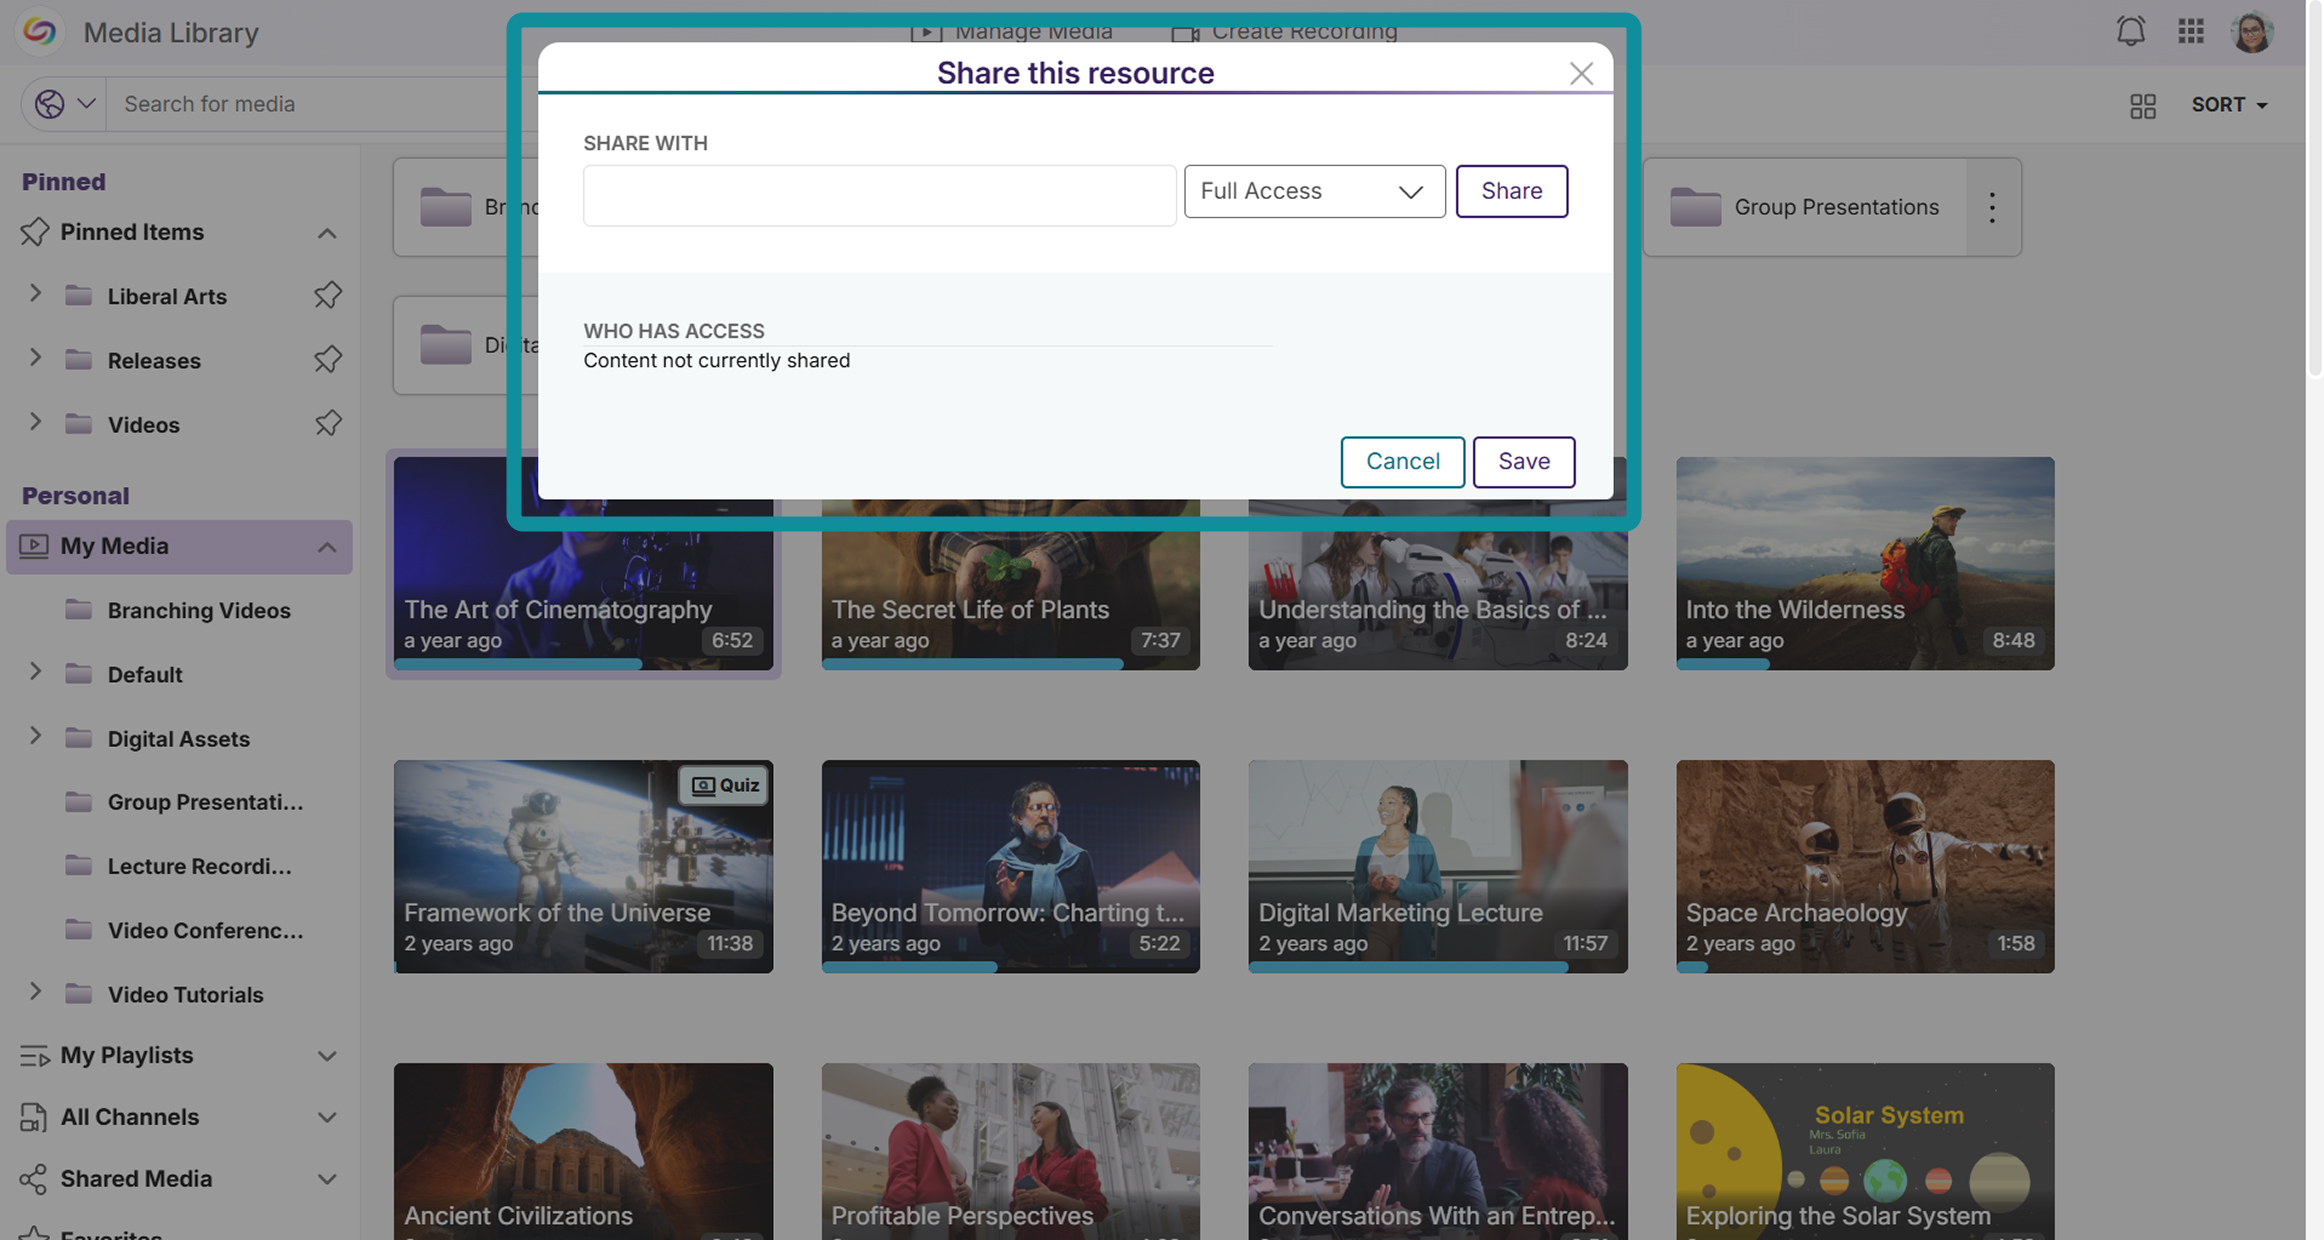
Task: Open the Profitable Perspectives video
Action: tap(1010, 1151)
